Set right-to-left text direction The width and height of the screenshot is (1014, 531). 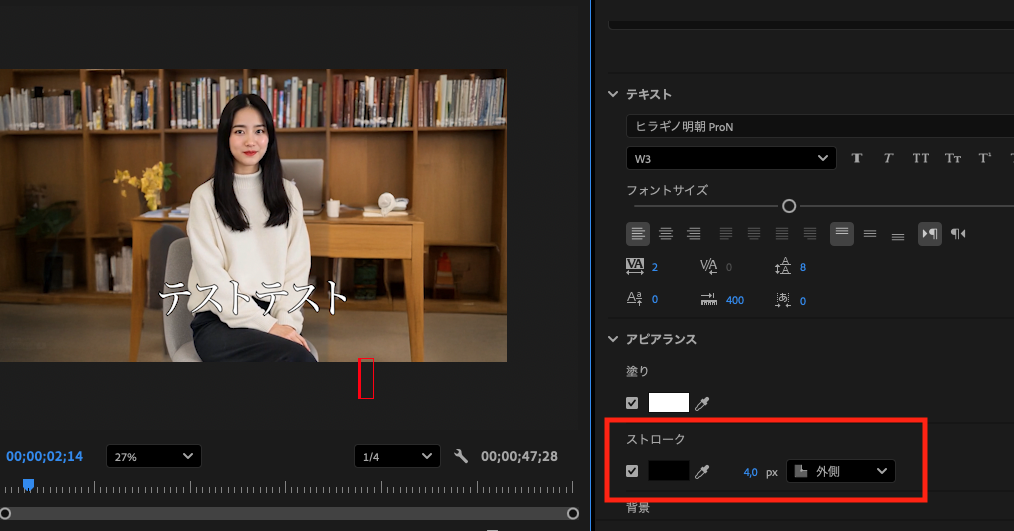(x=958, y=233)
